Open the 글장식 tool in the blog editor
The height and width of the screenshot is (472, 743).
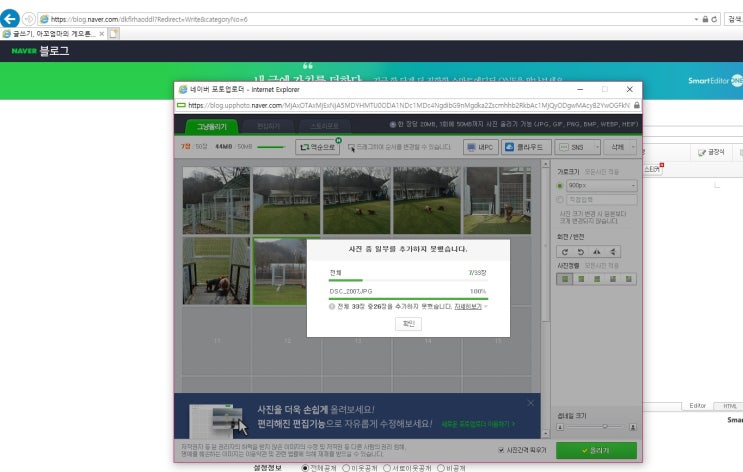(x=711, y=152)
